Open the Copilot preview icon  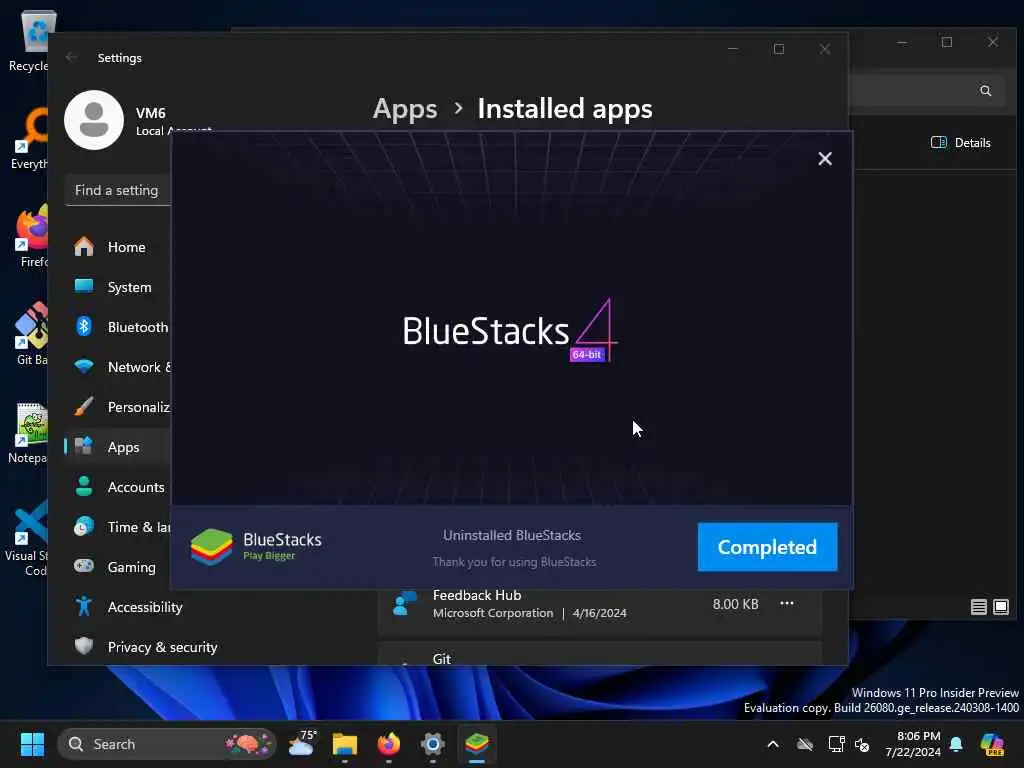[x=992, y=744]
